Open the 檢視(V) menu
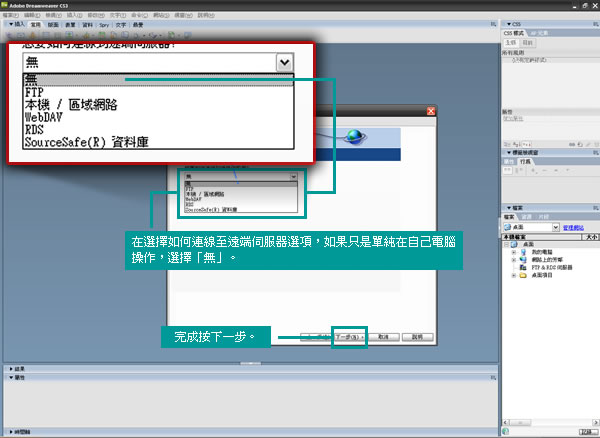 [x=53, y=15]
